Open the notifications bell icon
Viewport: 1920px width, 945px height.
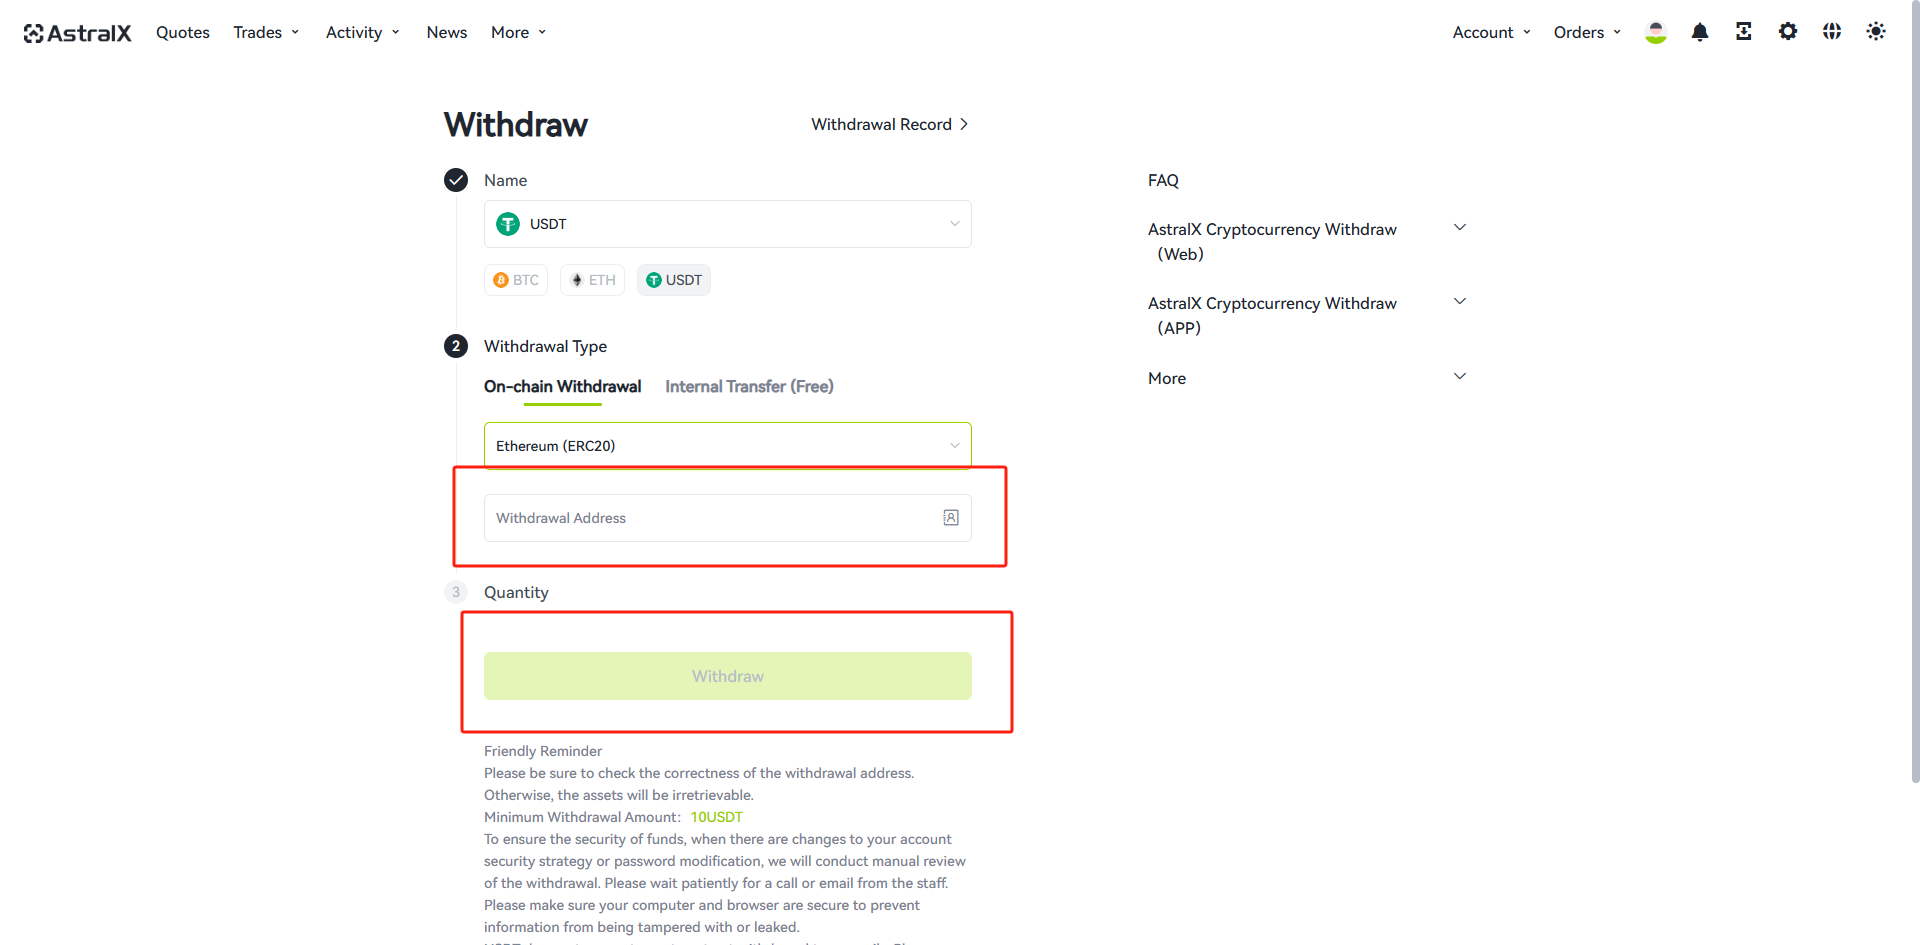tap(1699, 32)
